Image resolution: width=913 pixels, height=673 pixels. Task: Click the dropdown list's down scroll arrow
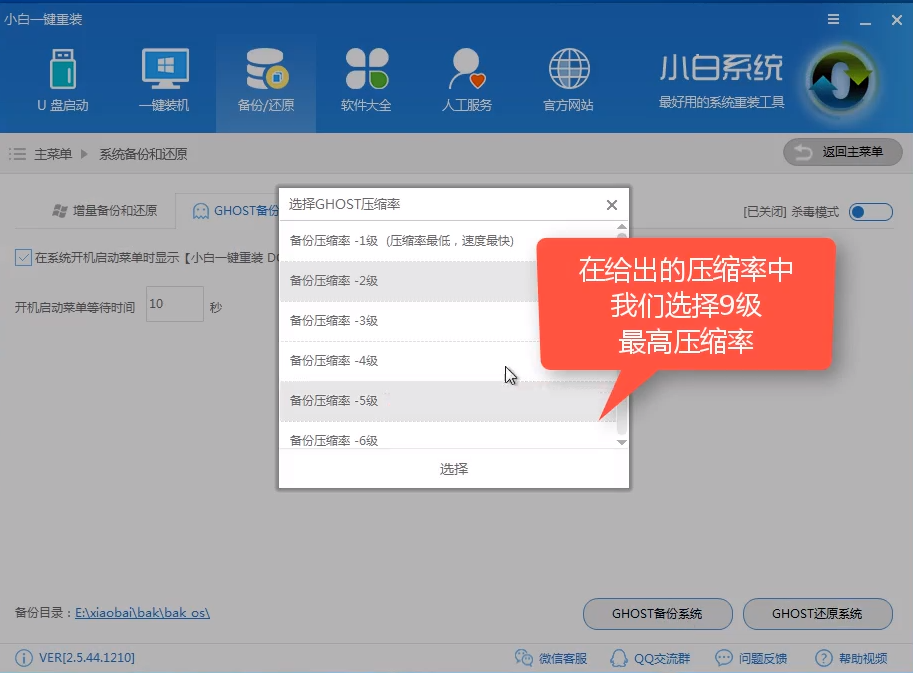pyautogui.click(x=621, y=441)
